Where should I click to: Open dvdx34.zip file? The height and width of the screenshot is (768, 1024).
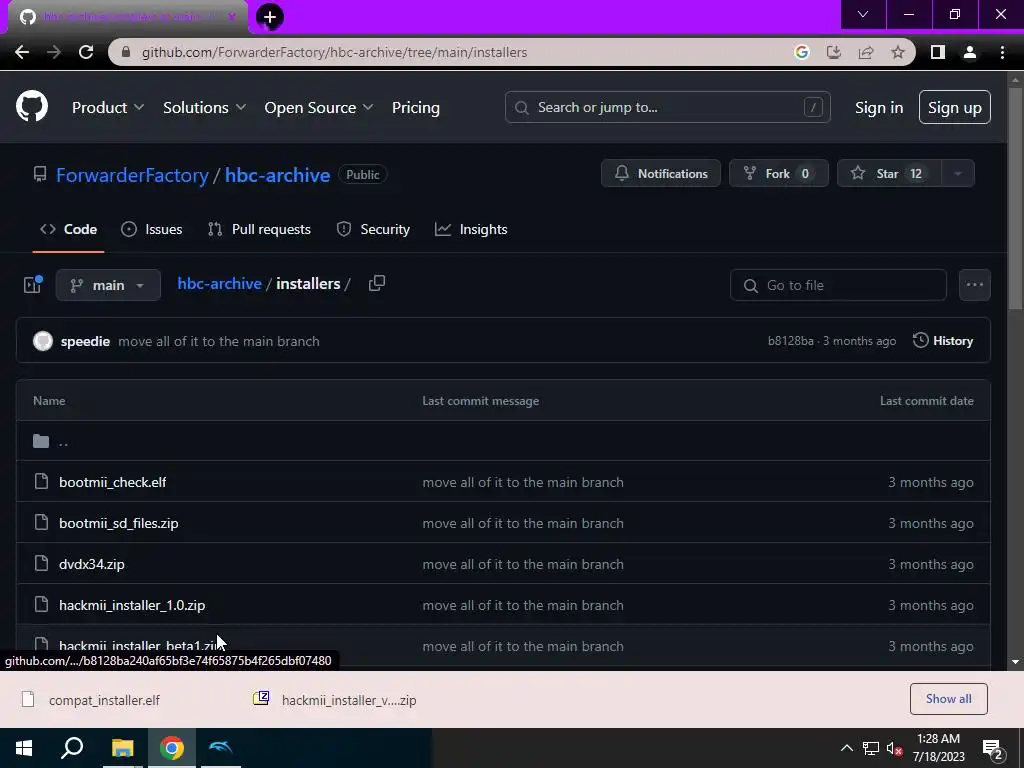coord(91,564)
